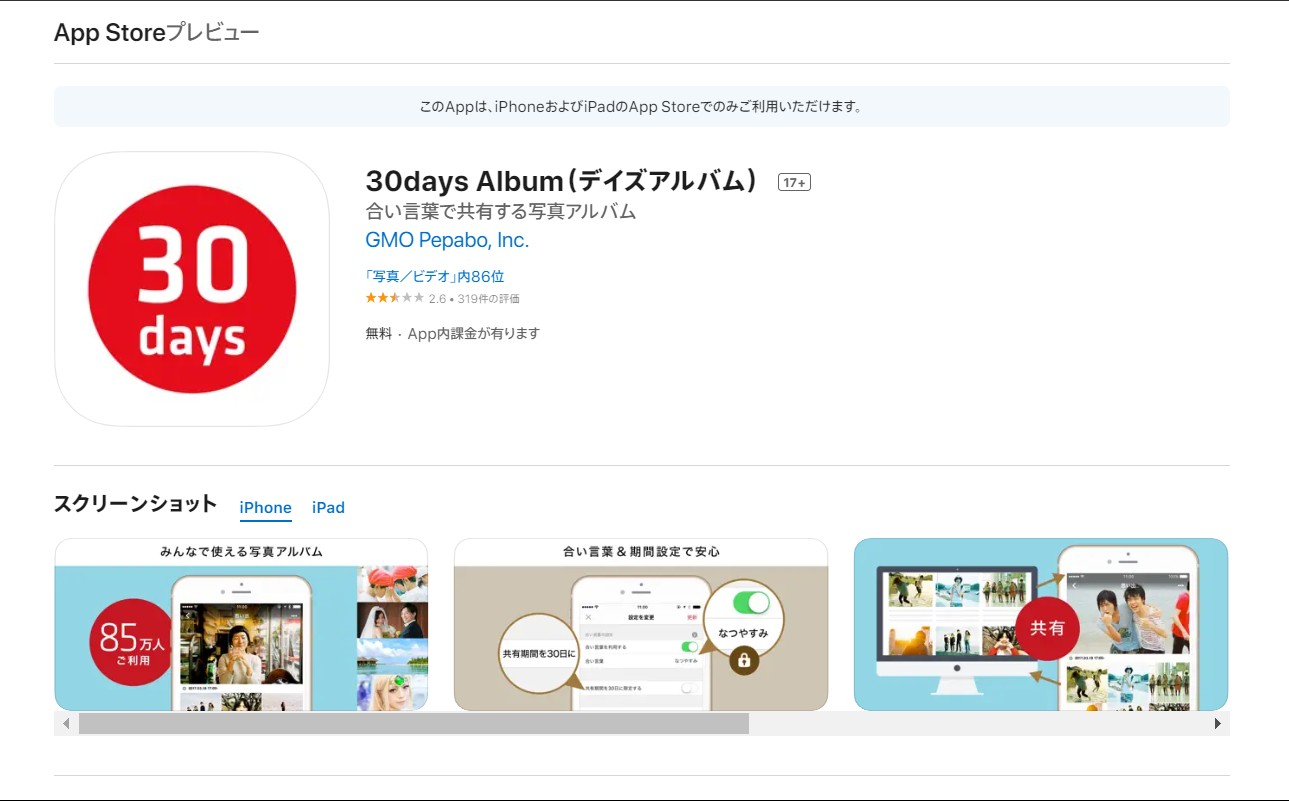1289x801 pixels.
Task: Click the App Store header title
Action: (109, 33)
